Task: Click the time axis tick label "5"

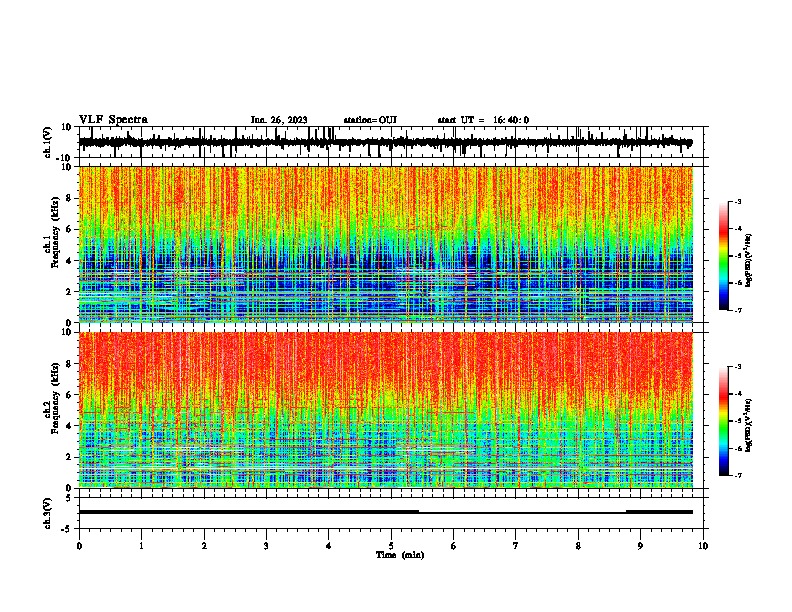Action: [391, 546]
